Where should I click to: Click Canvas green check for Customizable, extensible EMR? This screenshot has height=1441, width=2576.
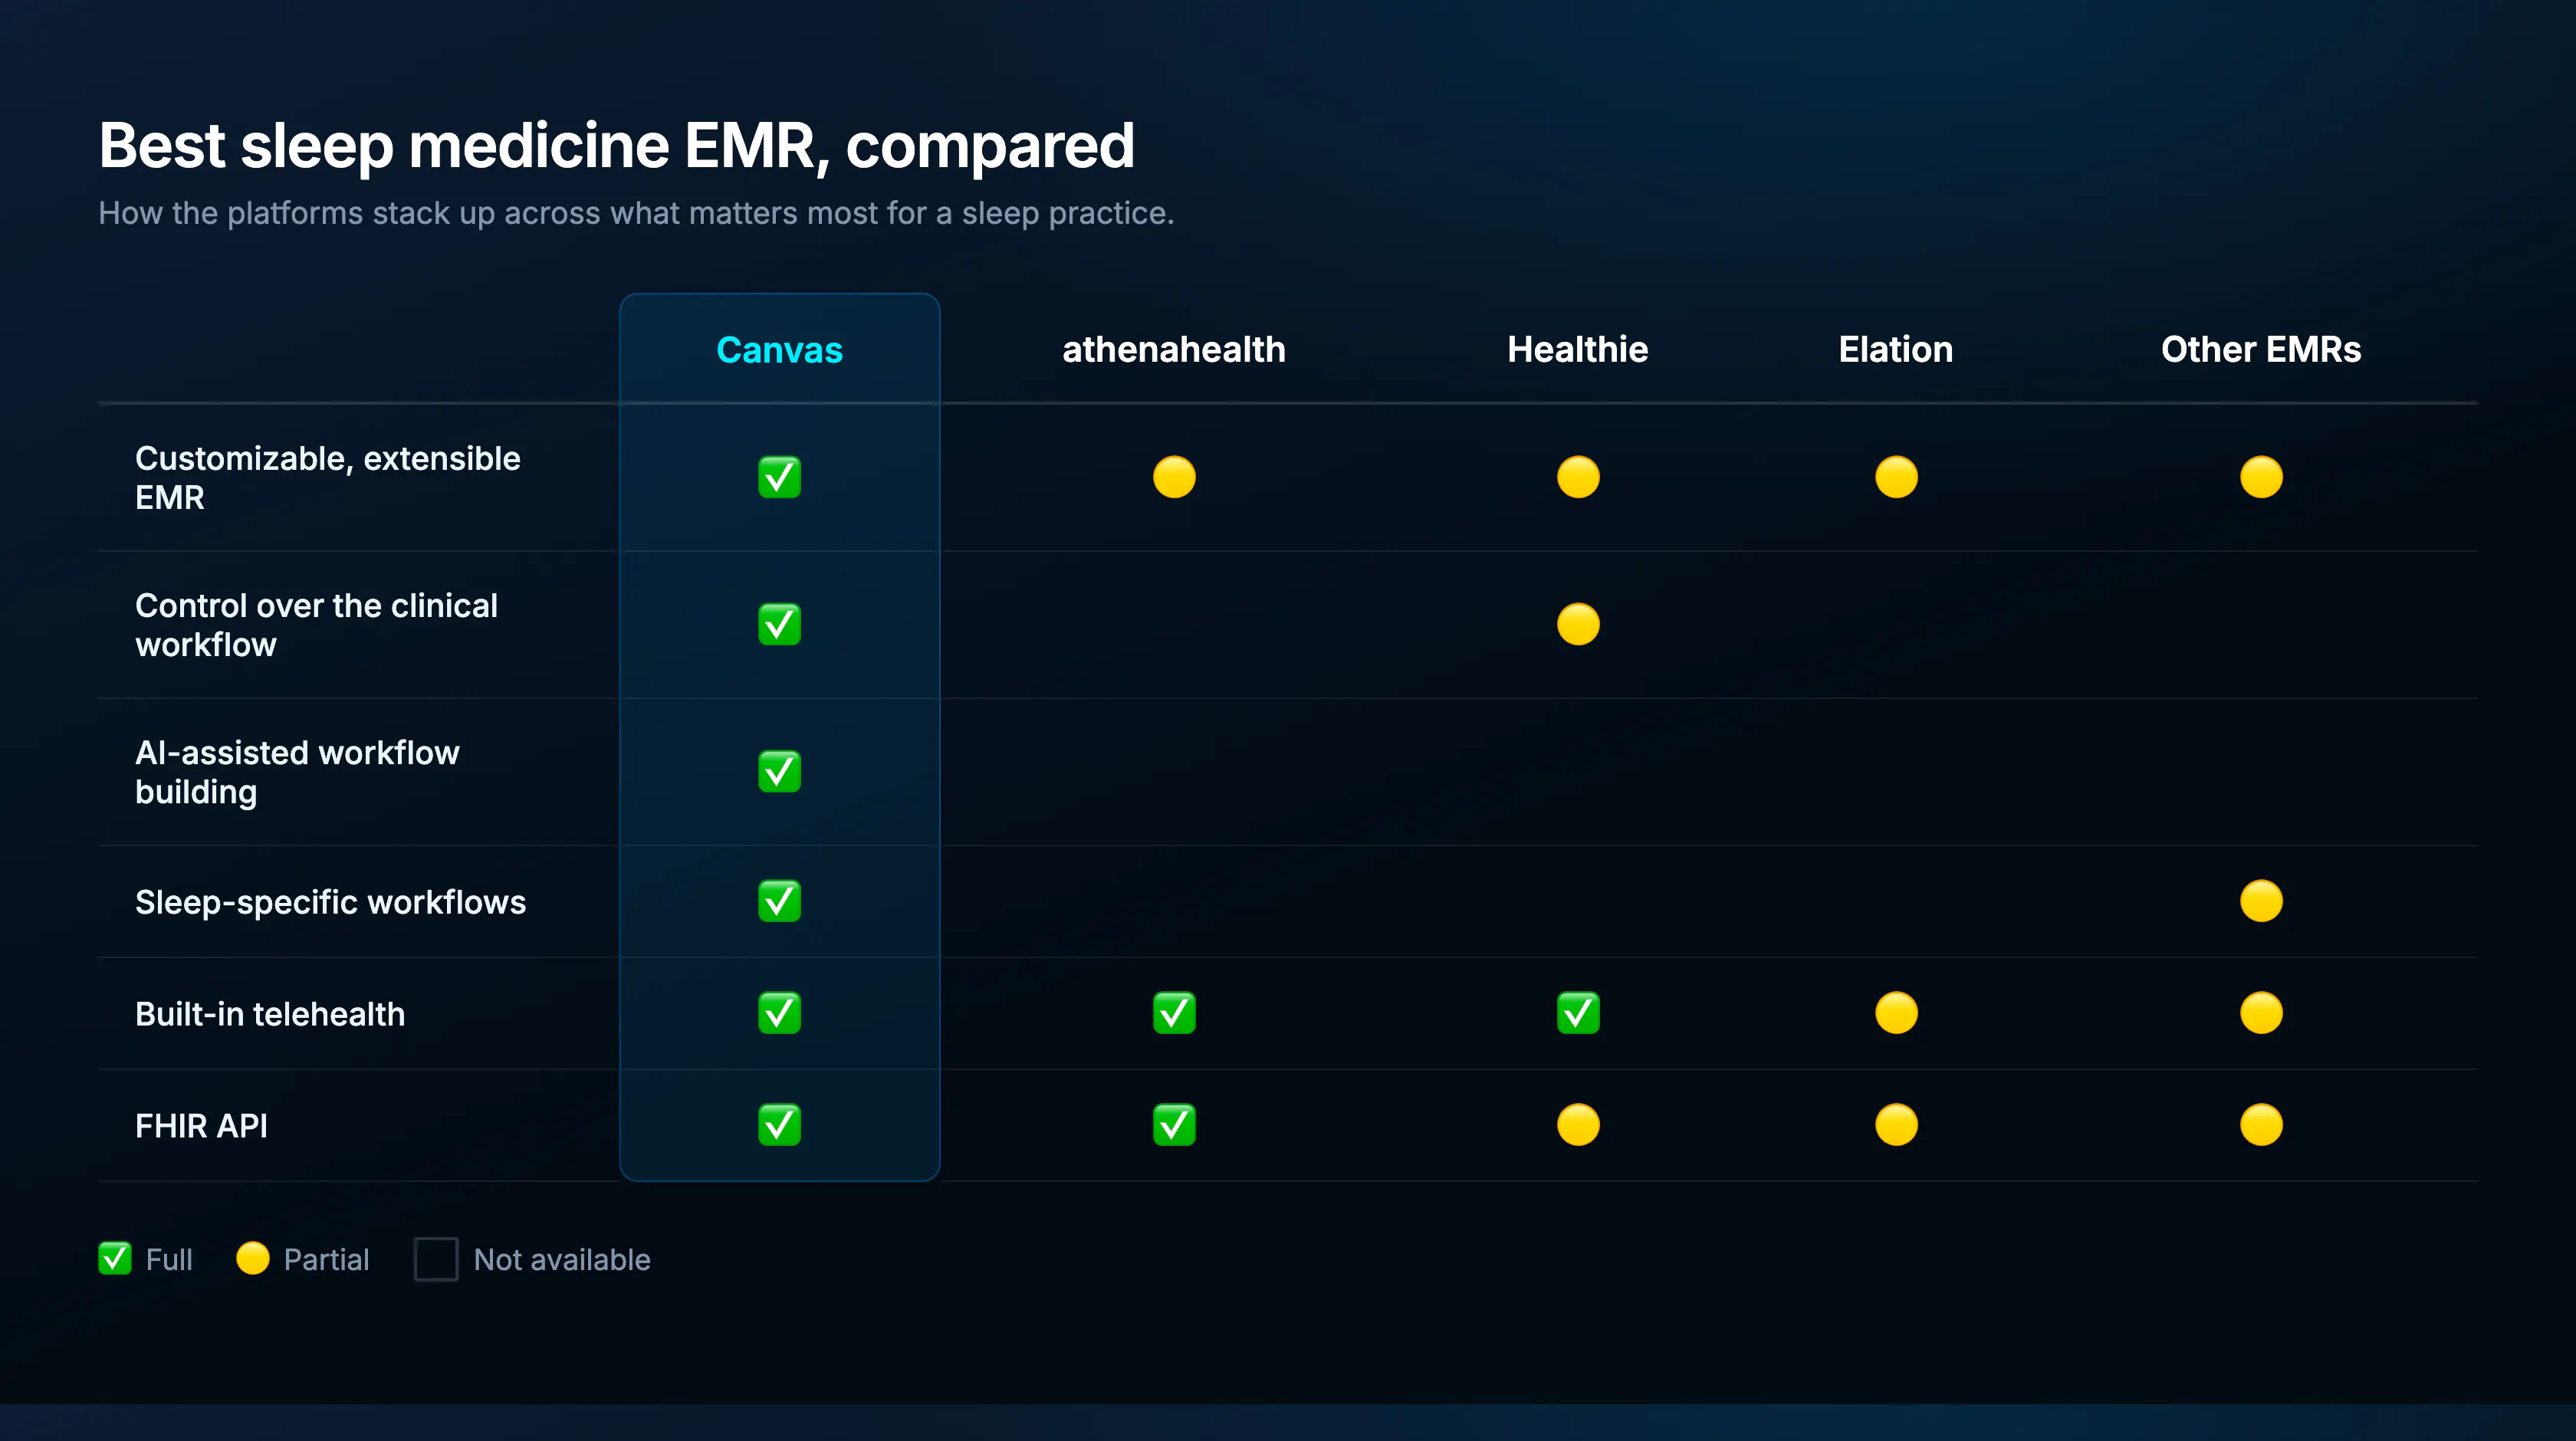tap(779, 477)
